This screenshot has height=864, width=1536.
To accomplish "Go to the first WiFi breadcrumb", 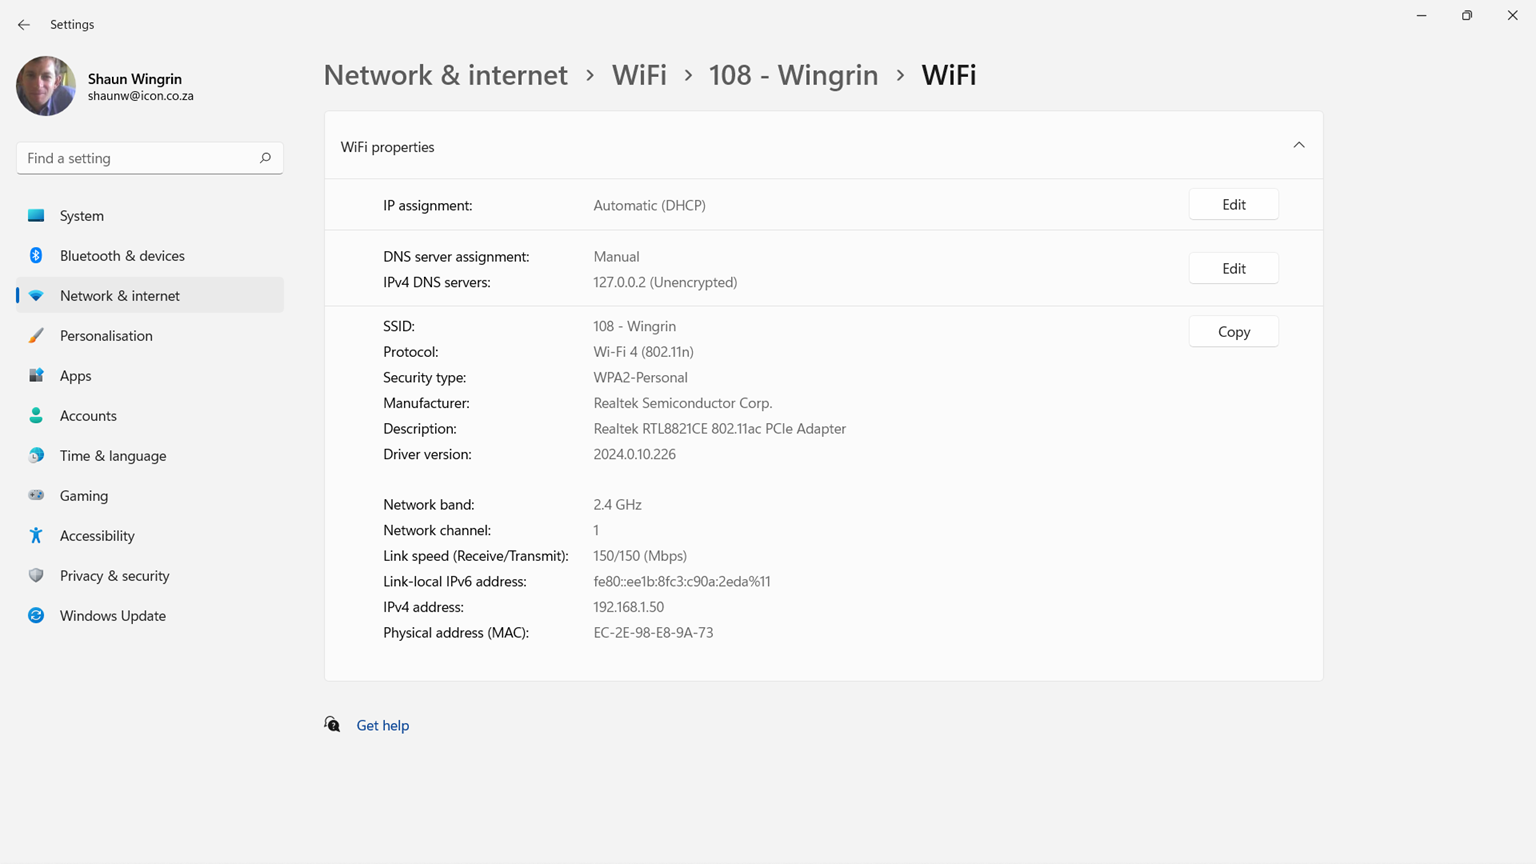I will 639,75.
